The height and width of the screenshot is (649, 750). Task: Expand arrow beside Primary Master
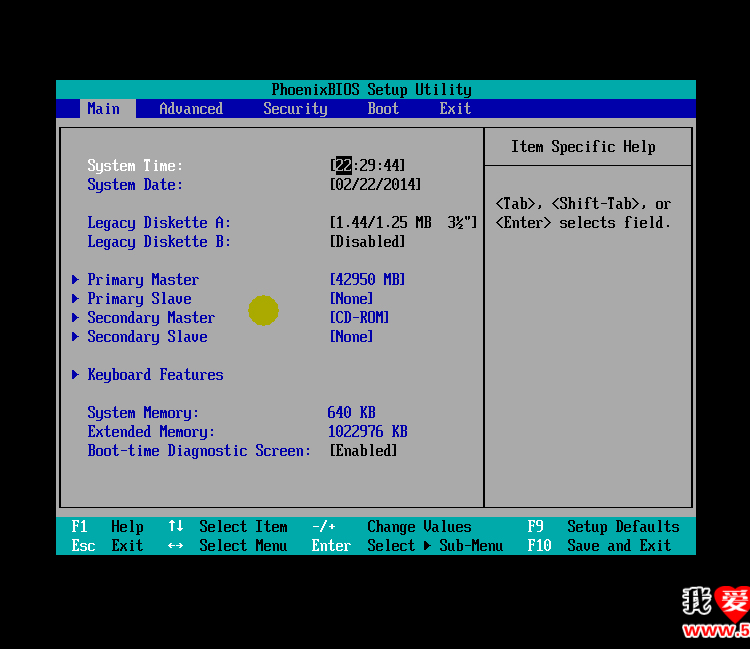coord(75,279)
